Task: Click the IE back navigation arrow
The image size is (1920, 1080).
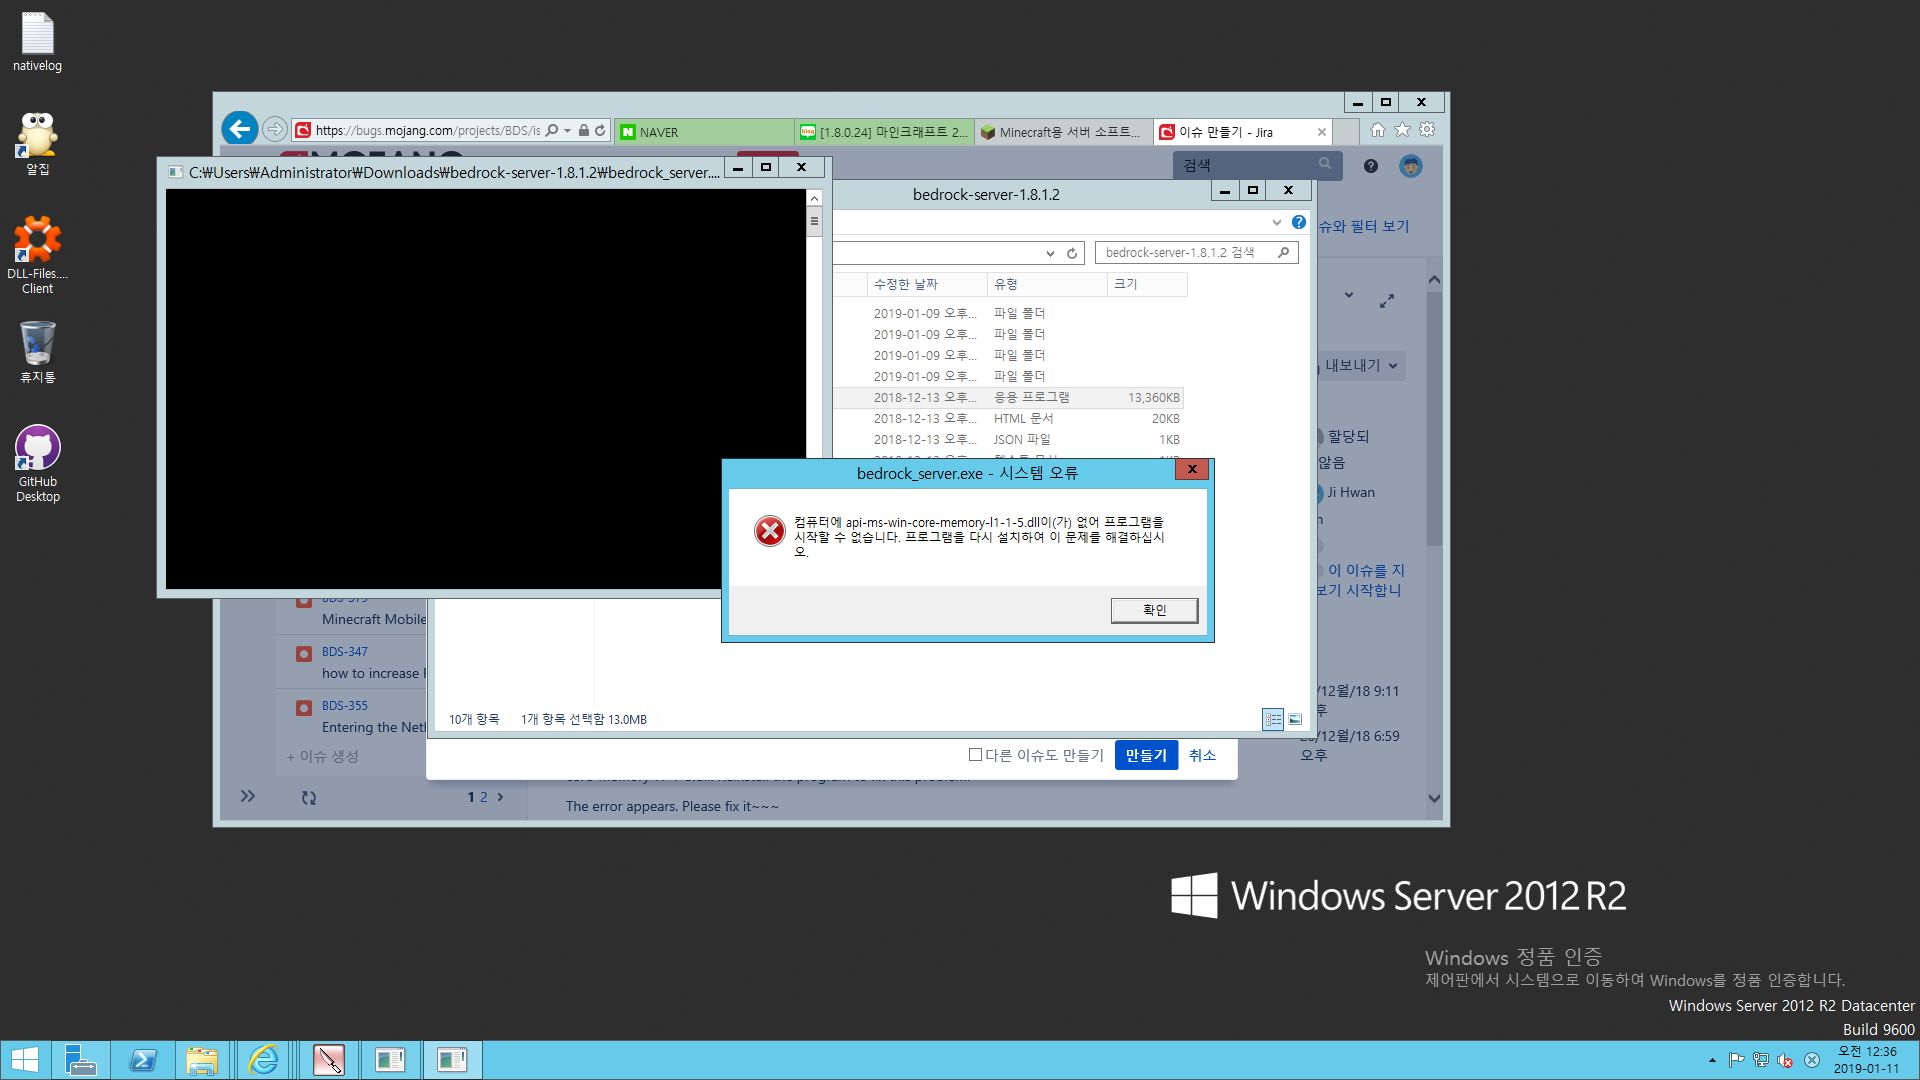Action: (240, 129)
